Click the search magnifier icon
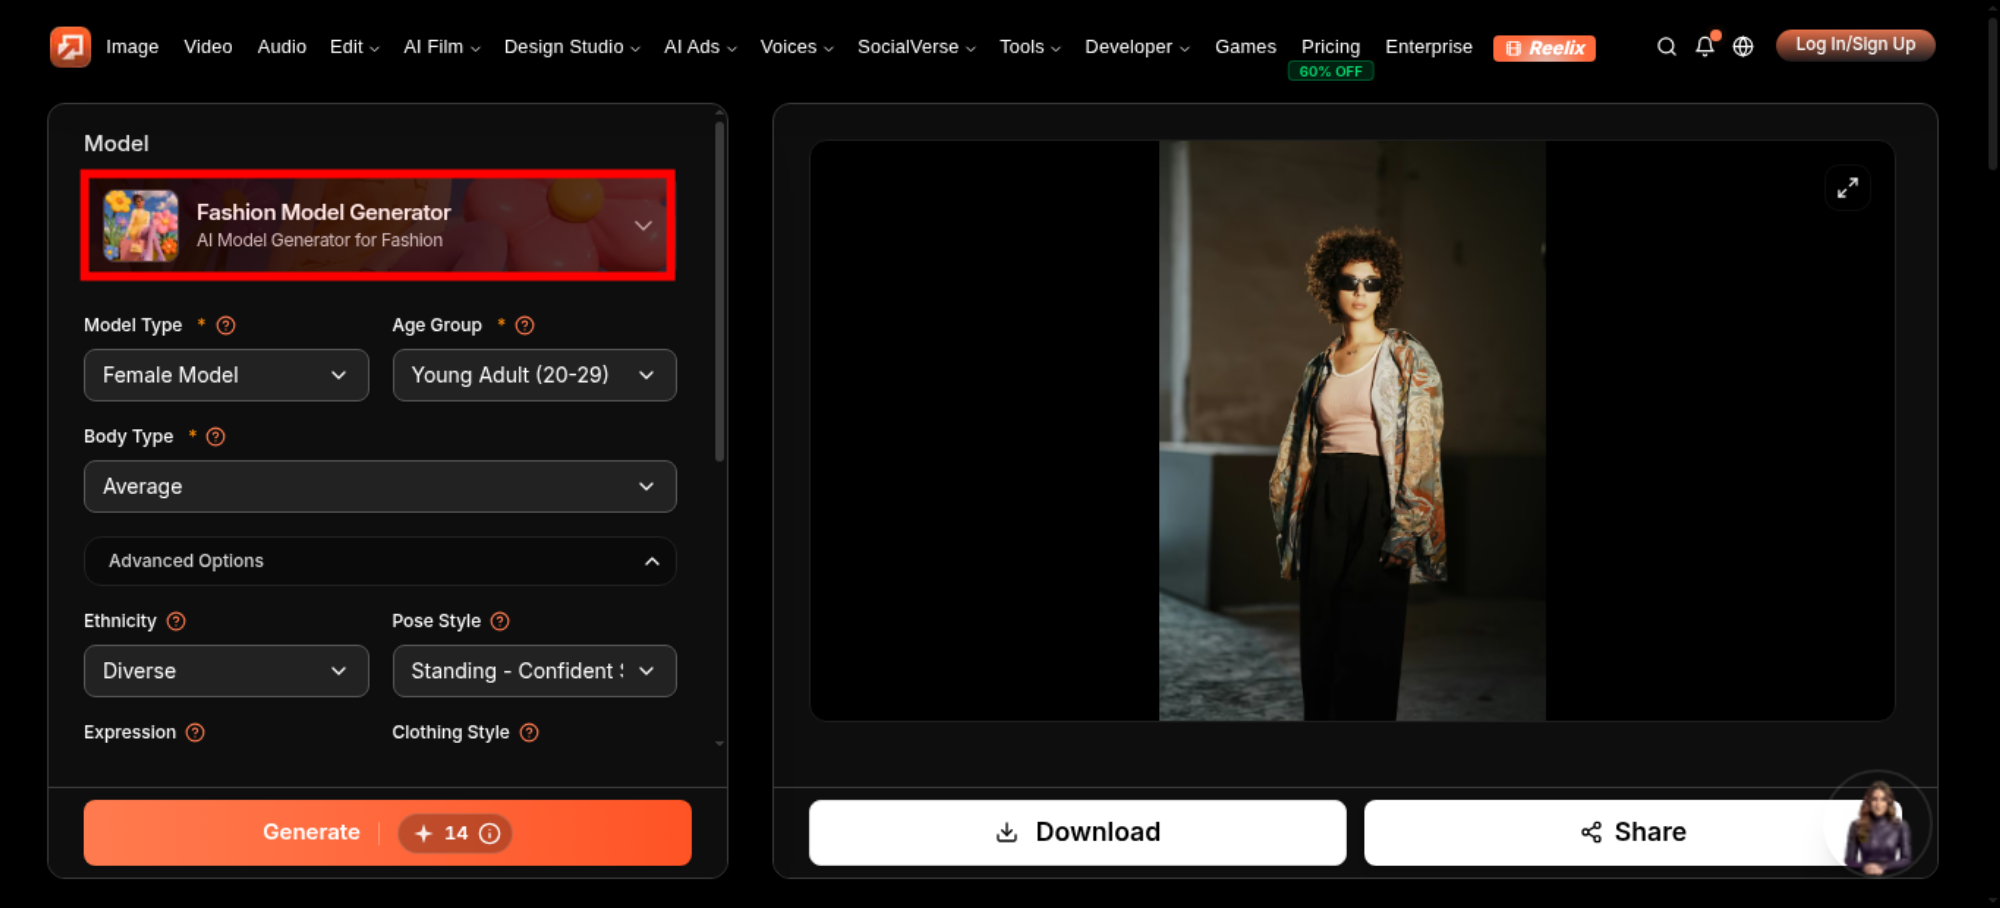Screen dimensions: 2000x908 pyautogui.click(x=1666, y=47)
